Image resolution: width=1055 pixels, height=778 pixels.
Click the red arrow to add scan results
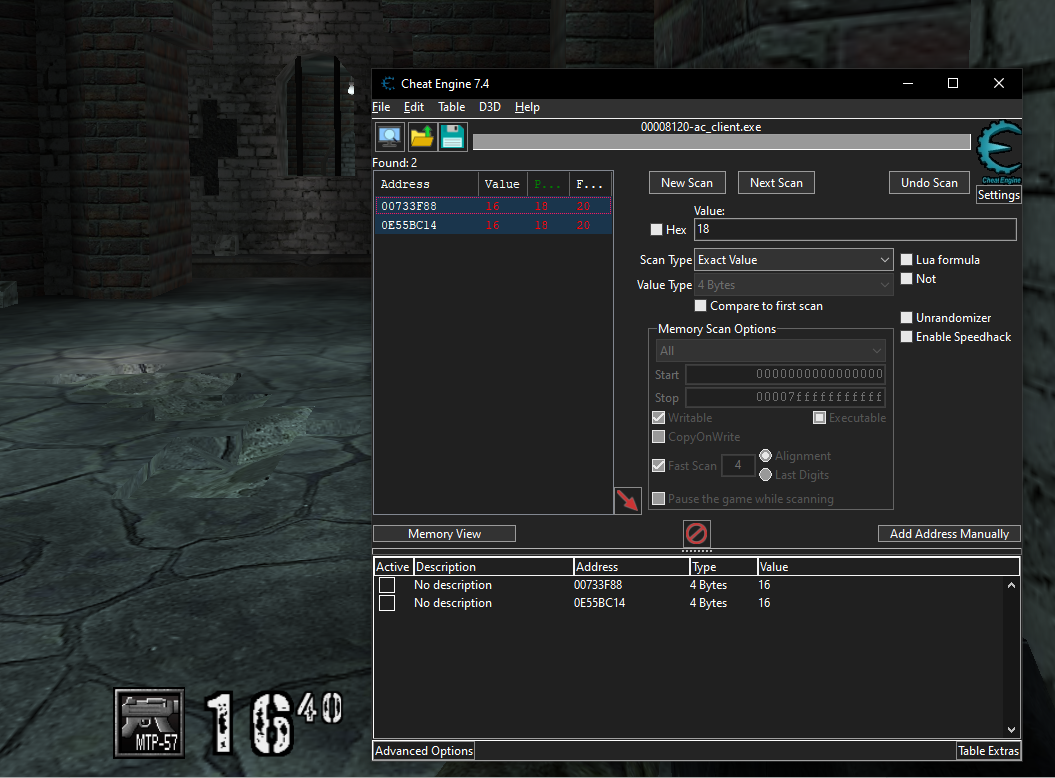pyautogui.click(x=628, y=500)
